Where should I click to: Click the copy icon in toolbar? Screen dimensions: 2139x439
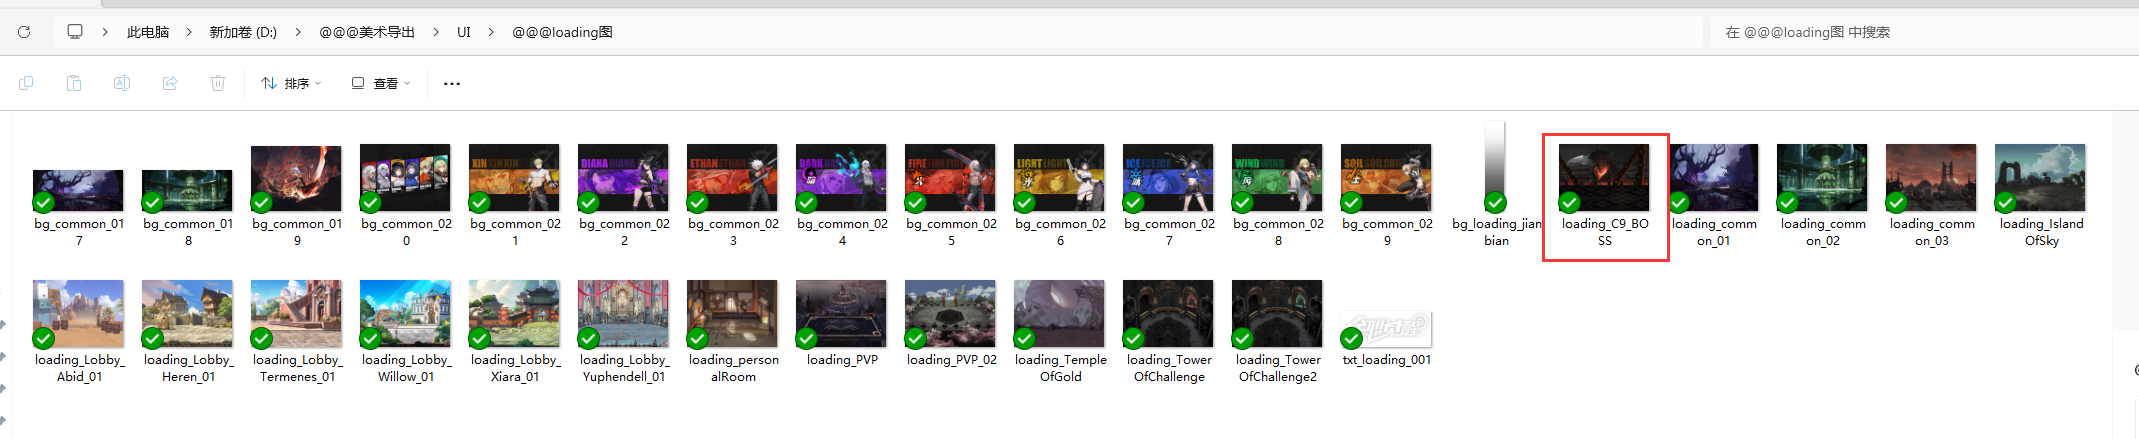(x=26, y=83)
